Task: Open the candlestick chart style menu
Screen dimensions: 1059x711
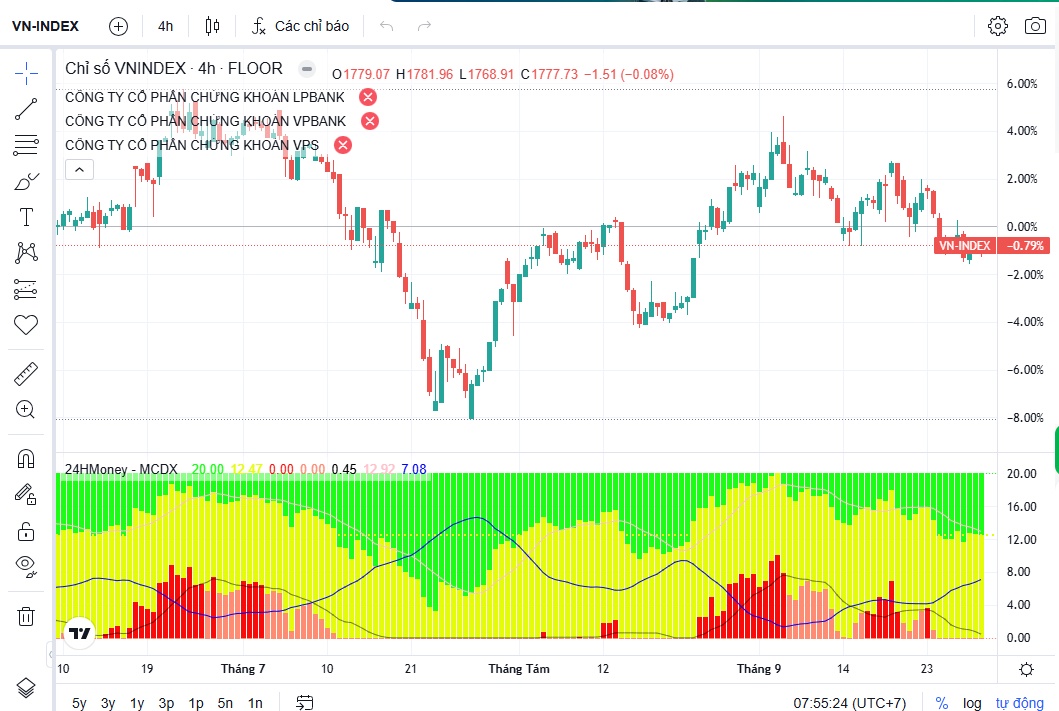Action: tap(212, 26)
